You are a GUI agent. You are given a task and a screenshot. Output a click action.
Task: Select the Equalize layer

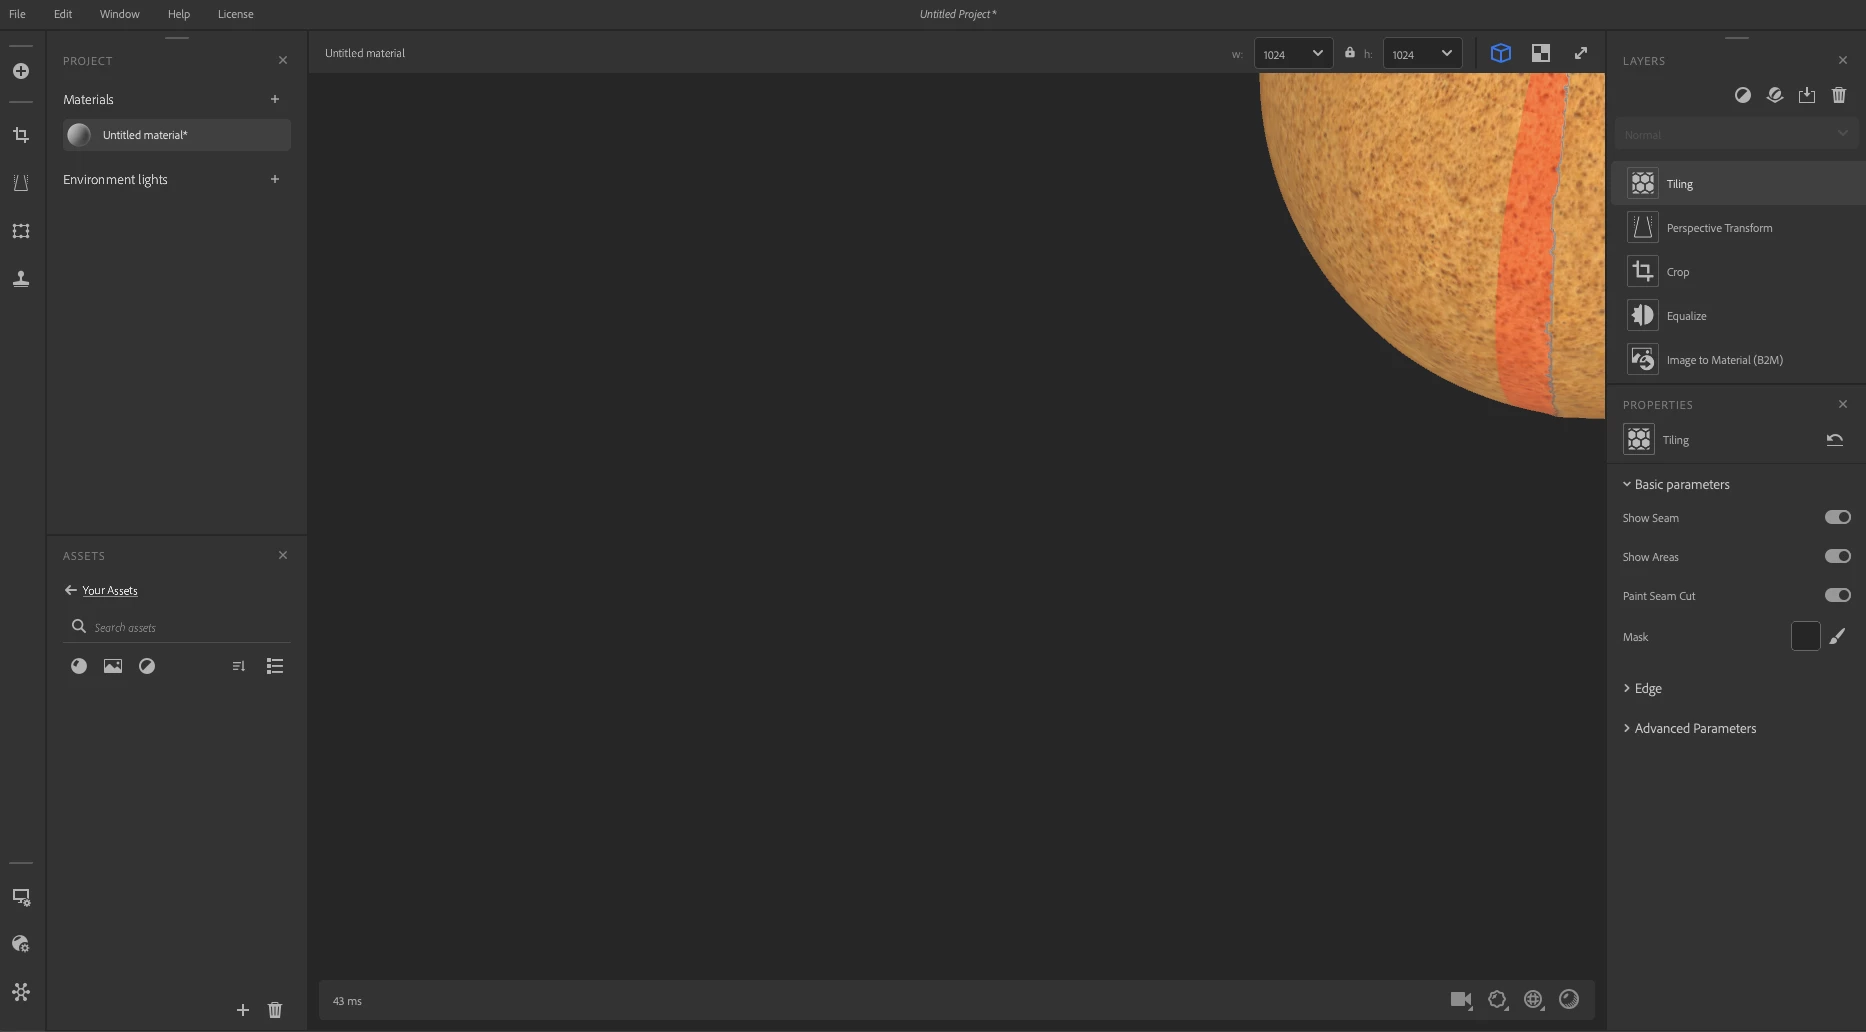(1737, 316)
